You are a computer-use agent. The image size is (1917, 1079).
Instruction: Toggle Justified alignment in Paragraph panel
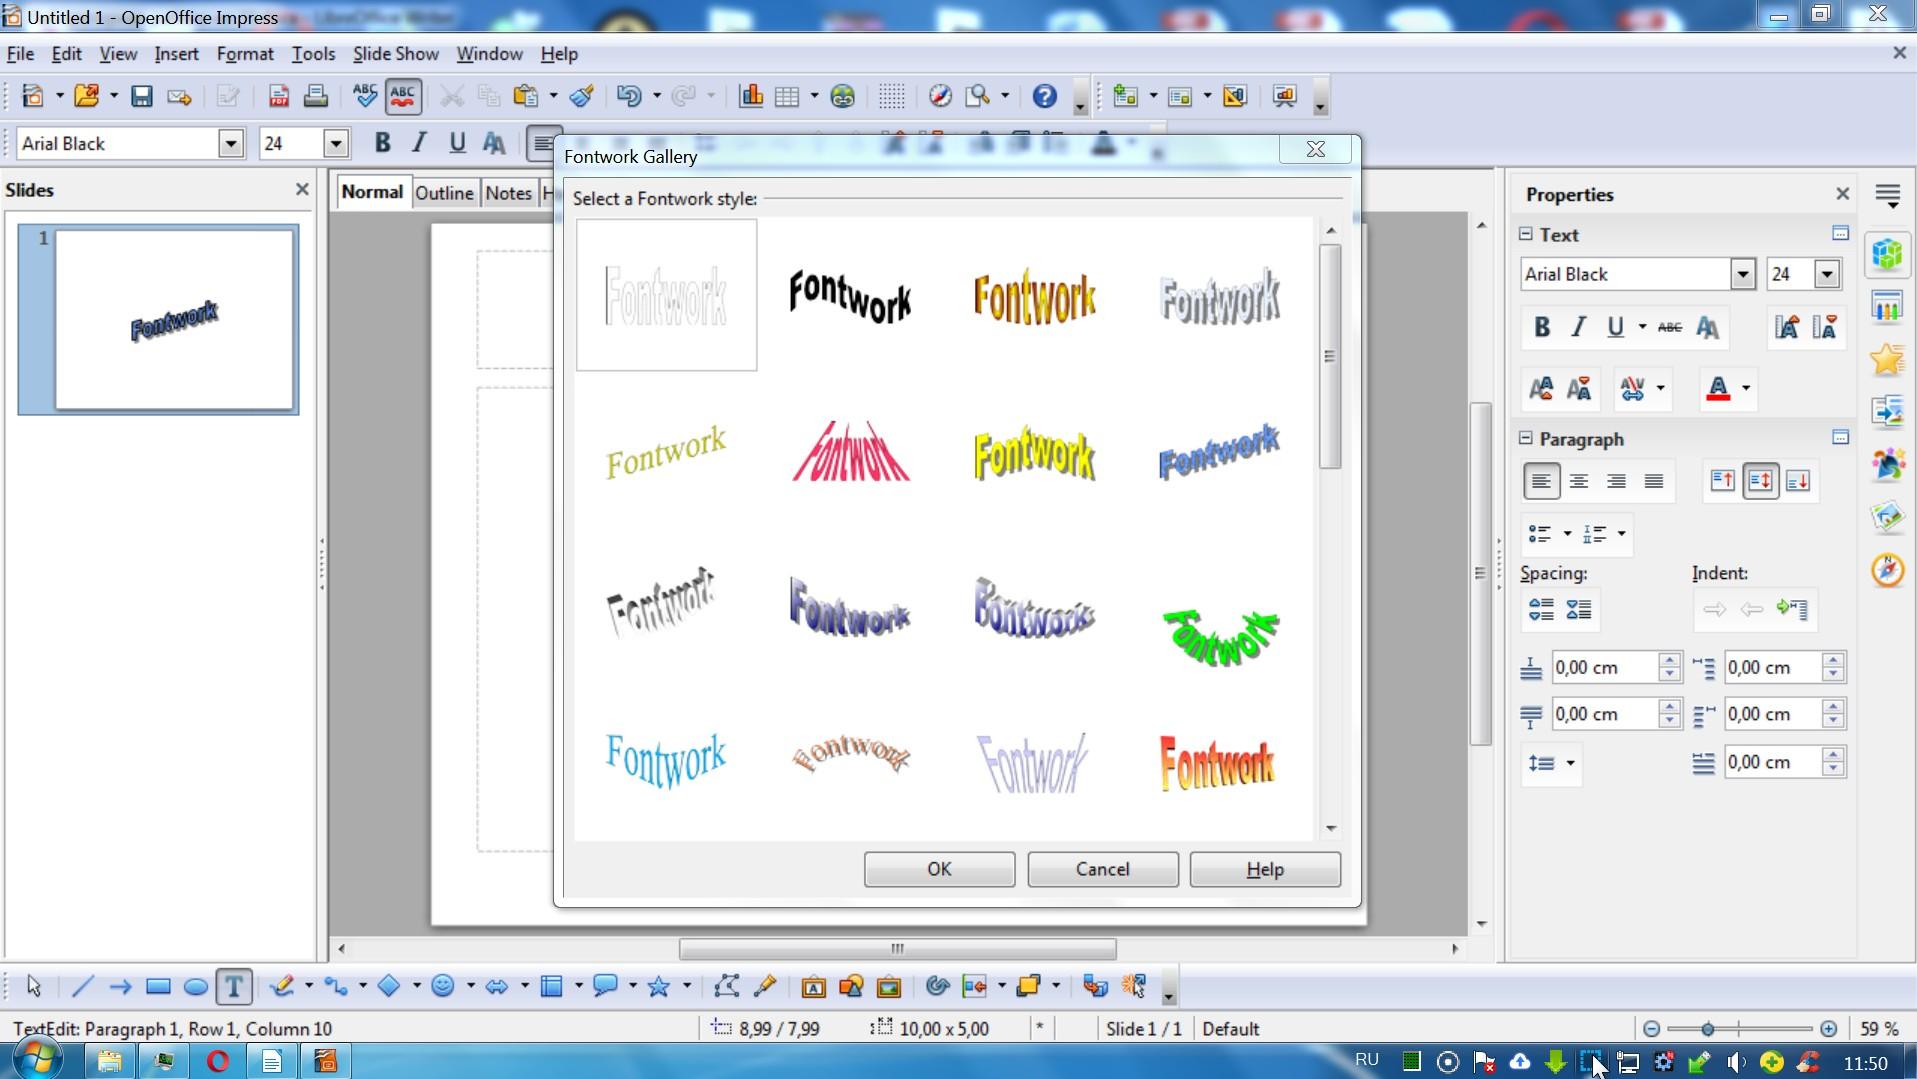(1654, 481)
